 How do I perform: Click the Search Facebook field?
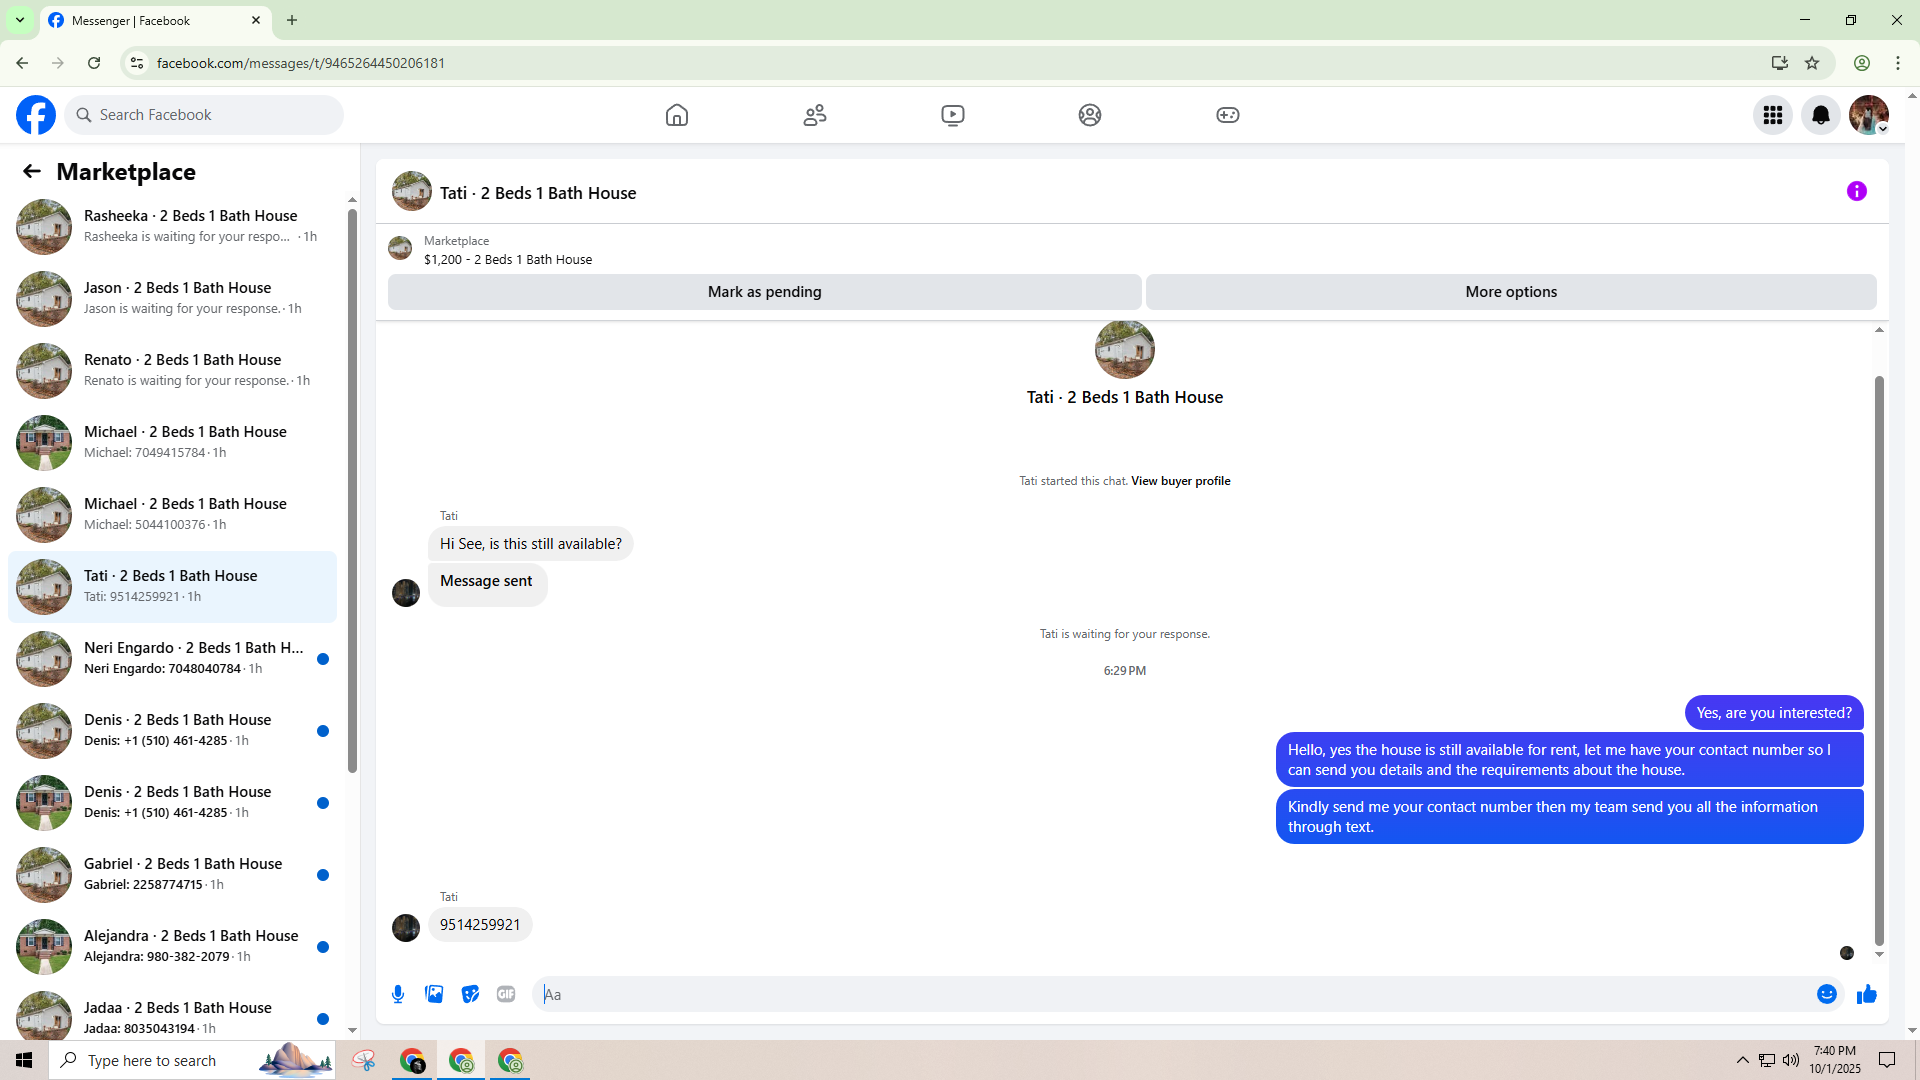click(x=205, y=115)
